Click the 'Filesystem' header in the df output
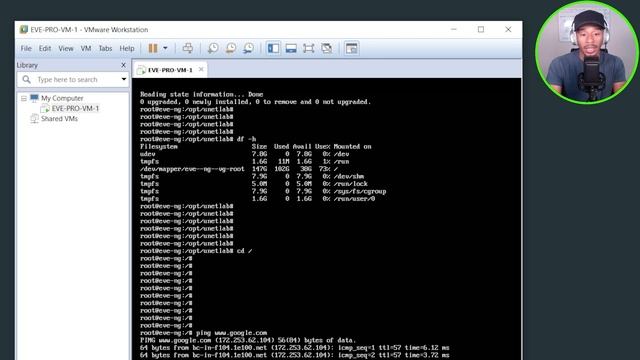Image resolution: width=640 pixels, height=360 pixels. (x=159, y=147)
